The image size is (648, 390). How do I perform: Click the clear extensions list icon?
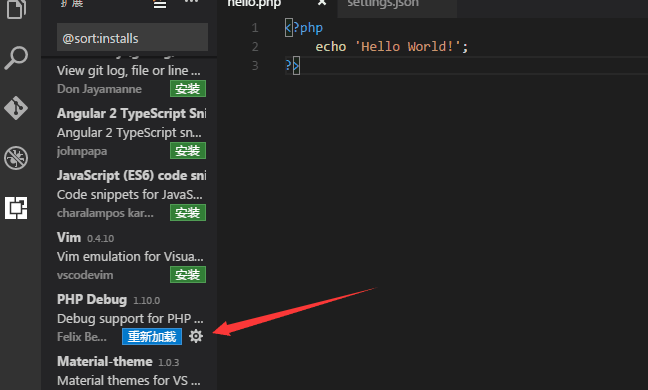pyautogui.click(x=160, y=4)
